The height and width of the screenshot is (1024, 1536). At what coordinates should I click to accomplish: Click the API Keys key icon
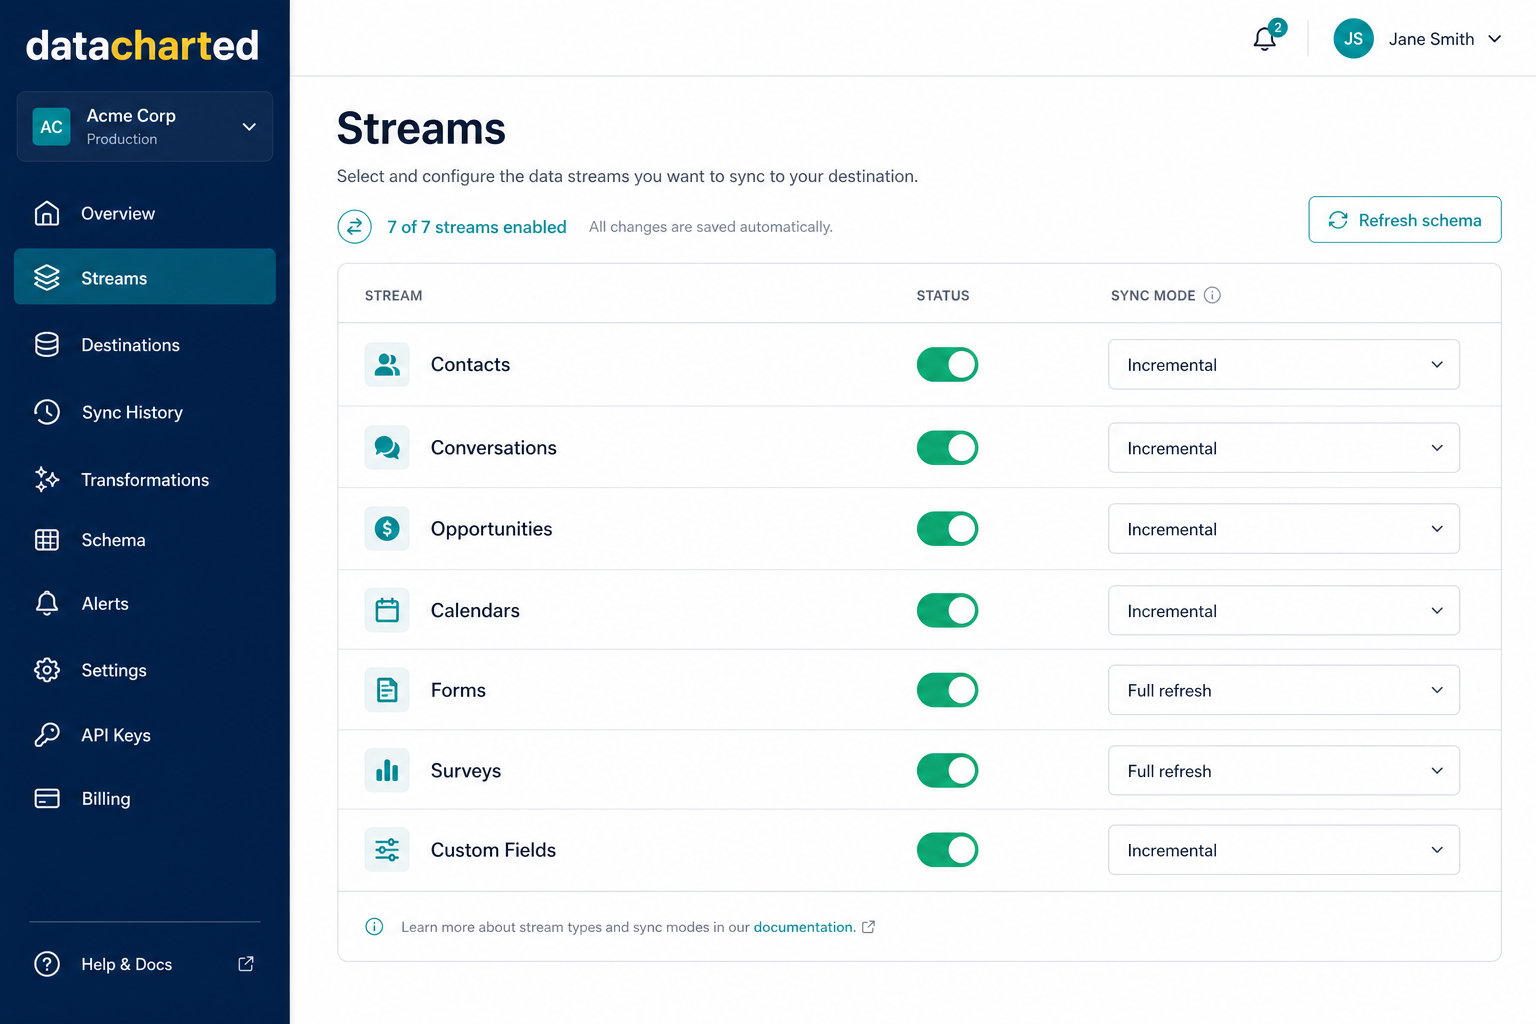point(47,735)
